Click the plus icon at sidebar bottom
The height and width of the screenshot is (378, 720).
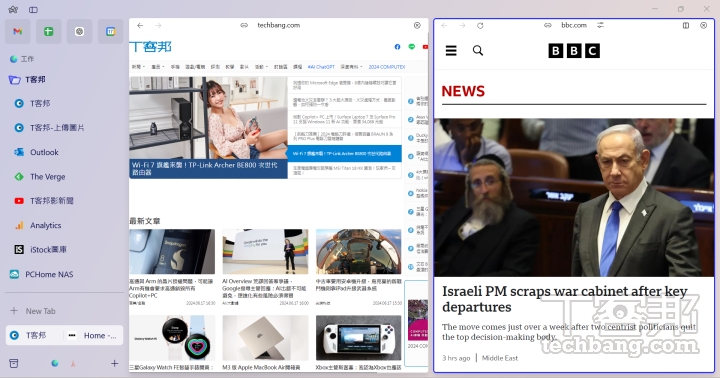coord(114,363)
